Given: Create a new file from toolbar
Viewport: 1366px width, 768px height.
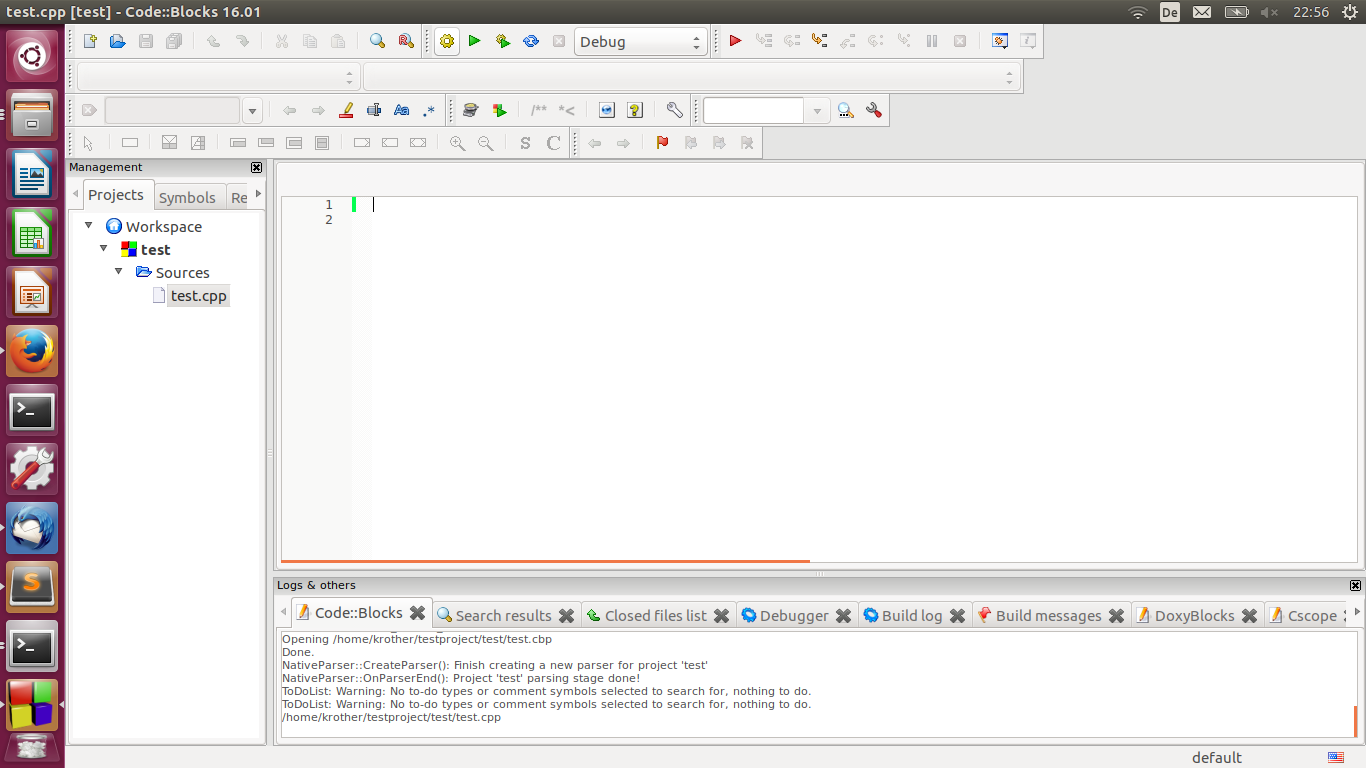Looking at the screenshot, I should click(x=90, y=41).
